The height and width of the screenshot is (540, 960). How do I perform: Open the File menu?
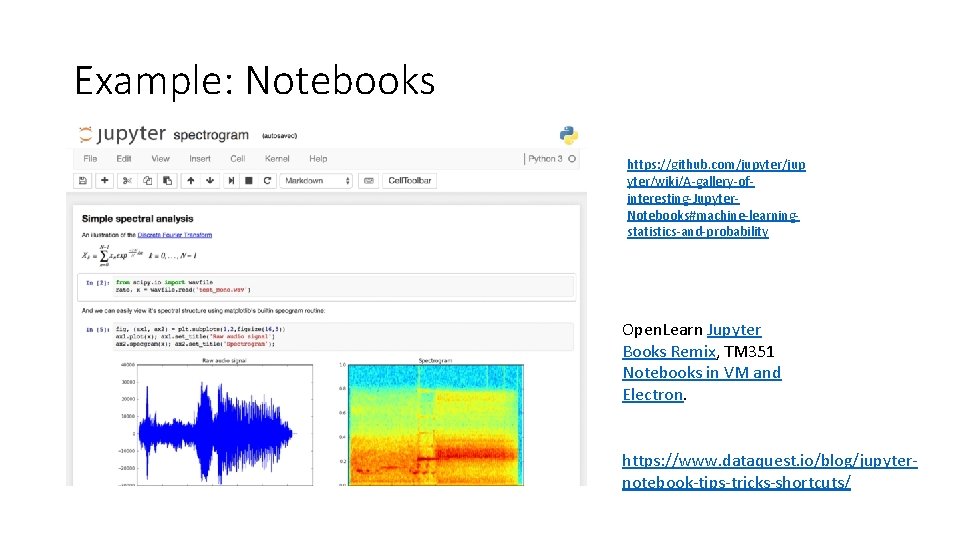pyautogui.click(x=90, y=159)
